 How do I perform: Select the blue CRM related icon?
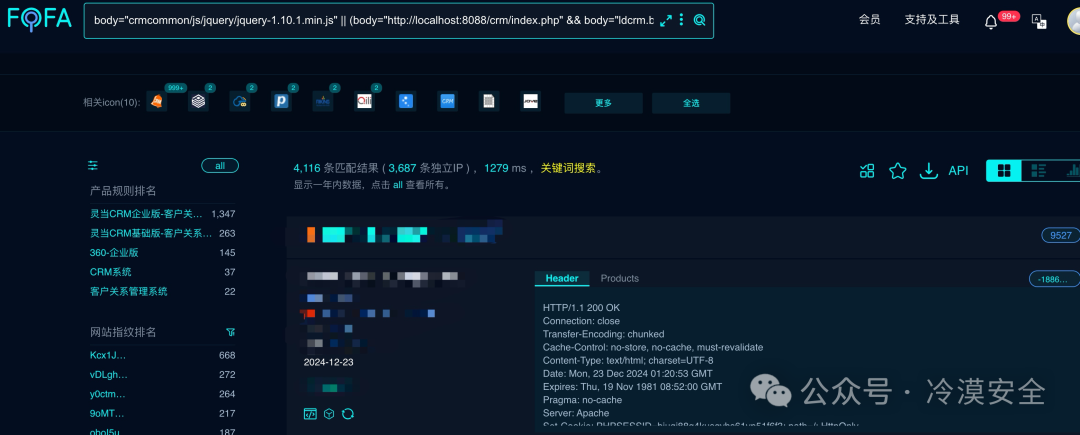point(447,101)
